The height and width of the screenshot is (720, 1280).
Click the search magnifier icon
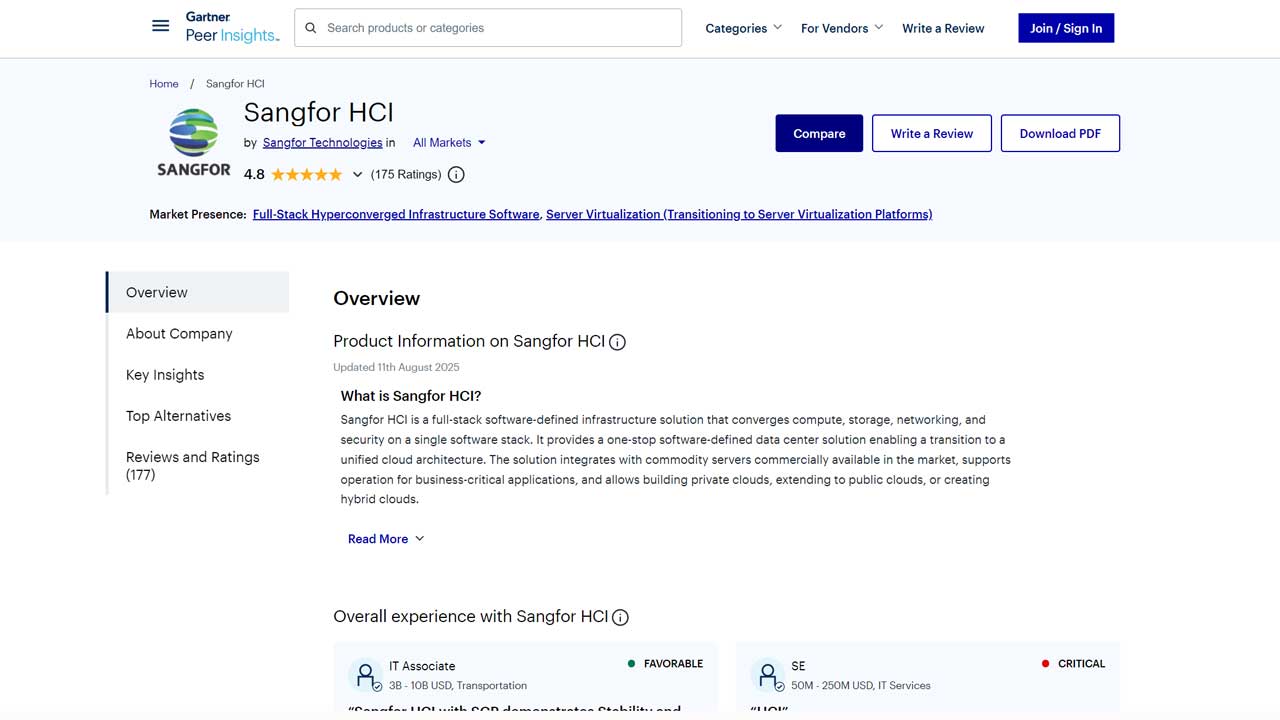pyautogui.click(x=311, y=28)
